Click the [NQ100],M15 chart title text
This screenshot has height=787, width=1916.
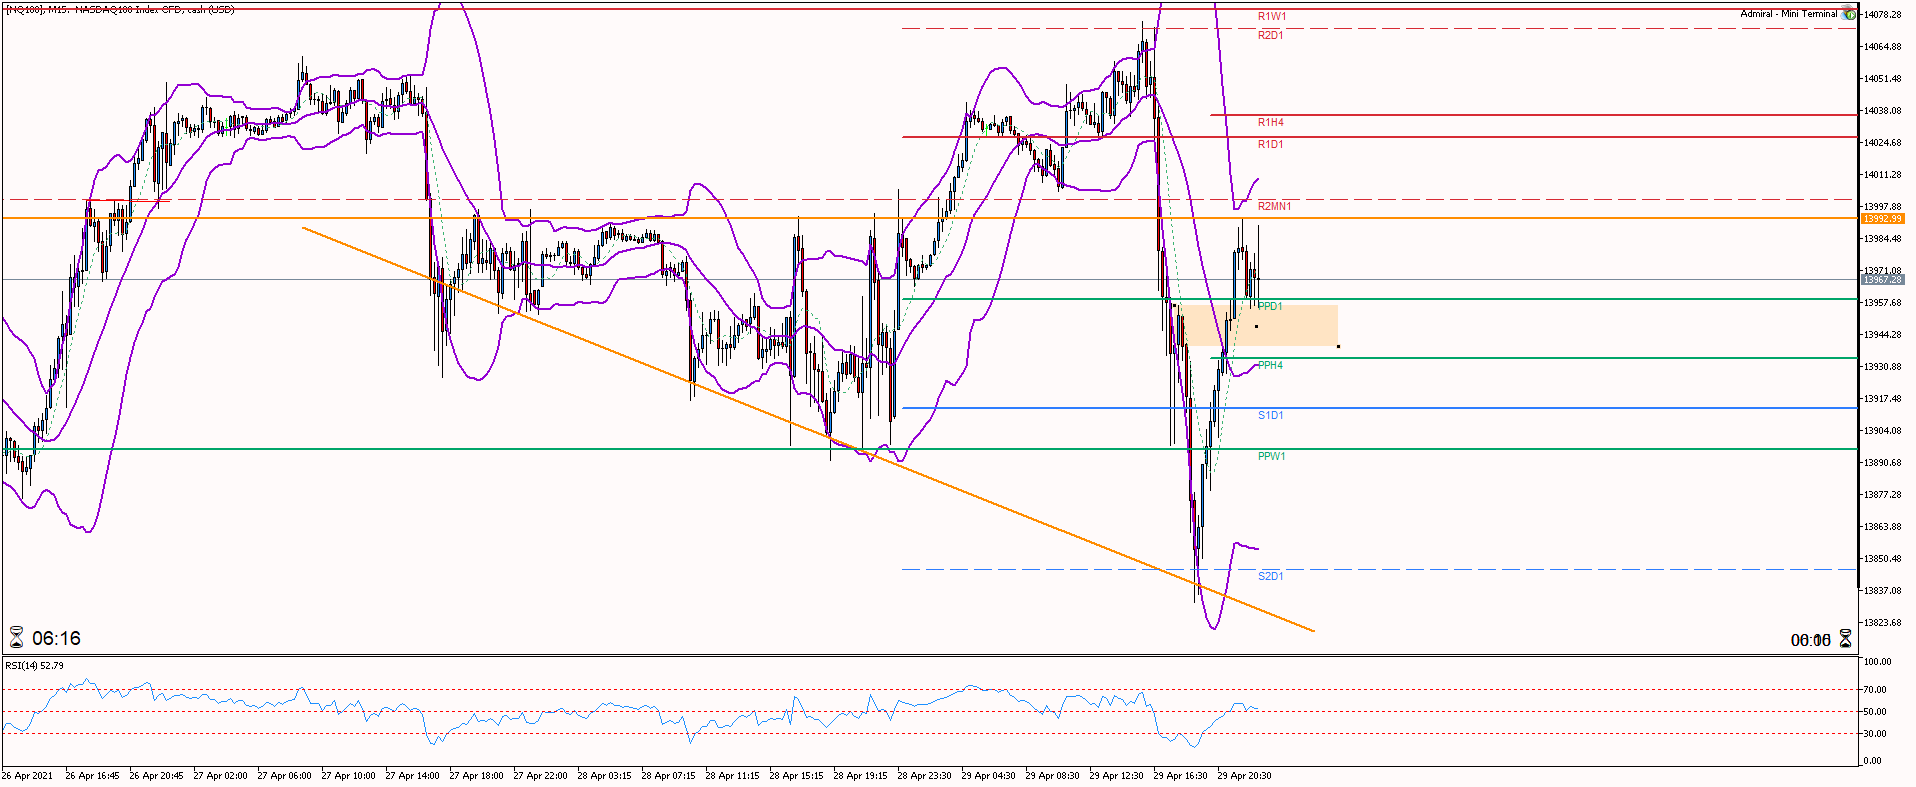tap(119, 9)
